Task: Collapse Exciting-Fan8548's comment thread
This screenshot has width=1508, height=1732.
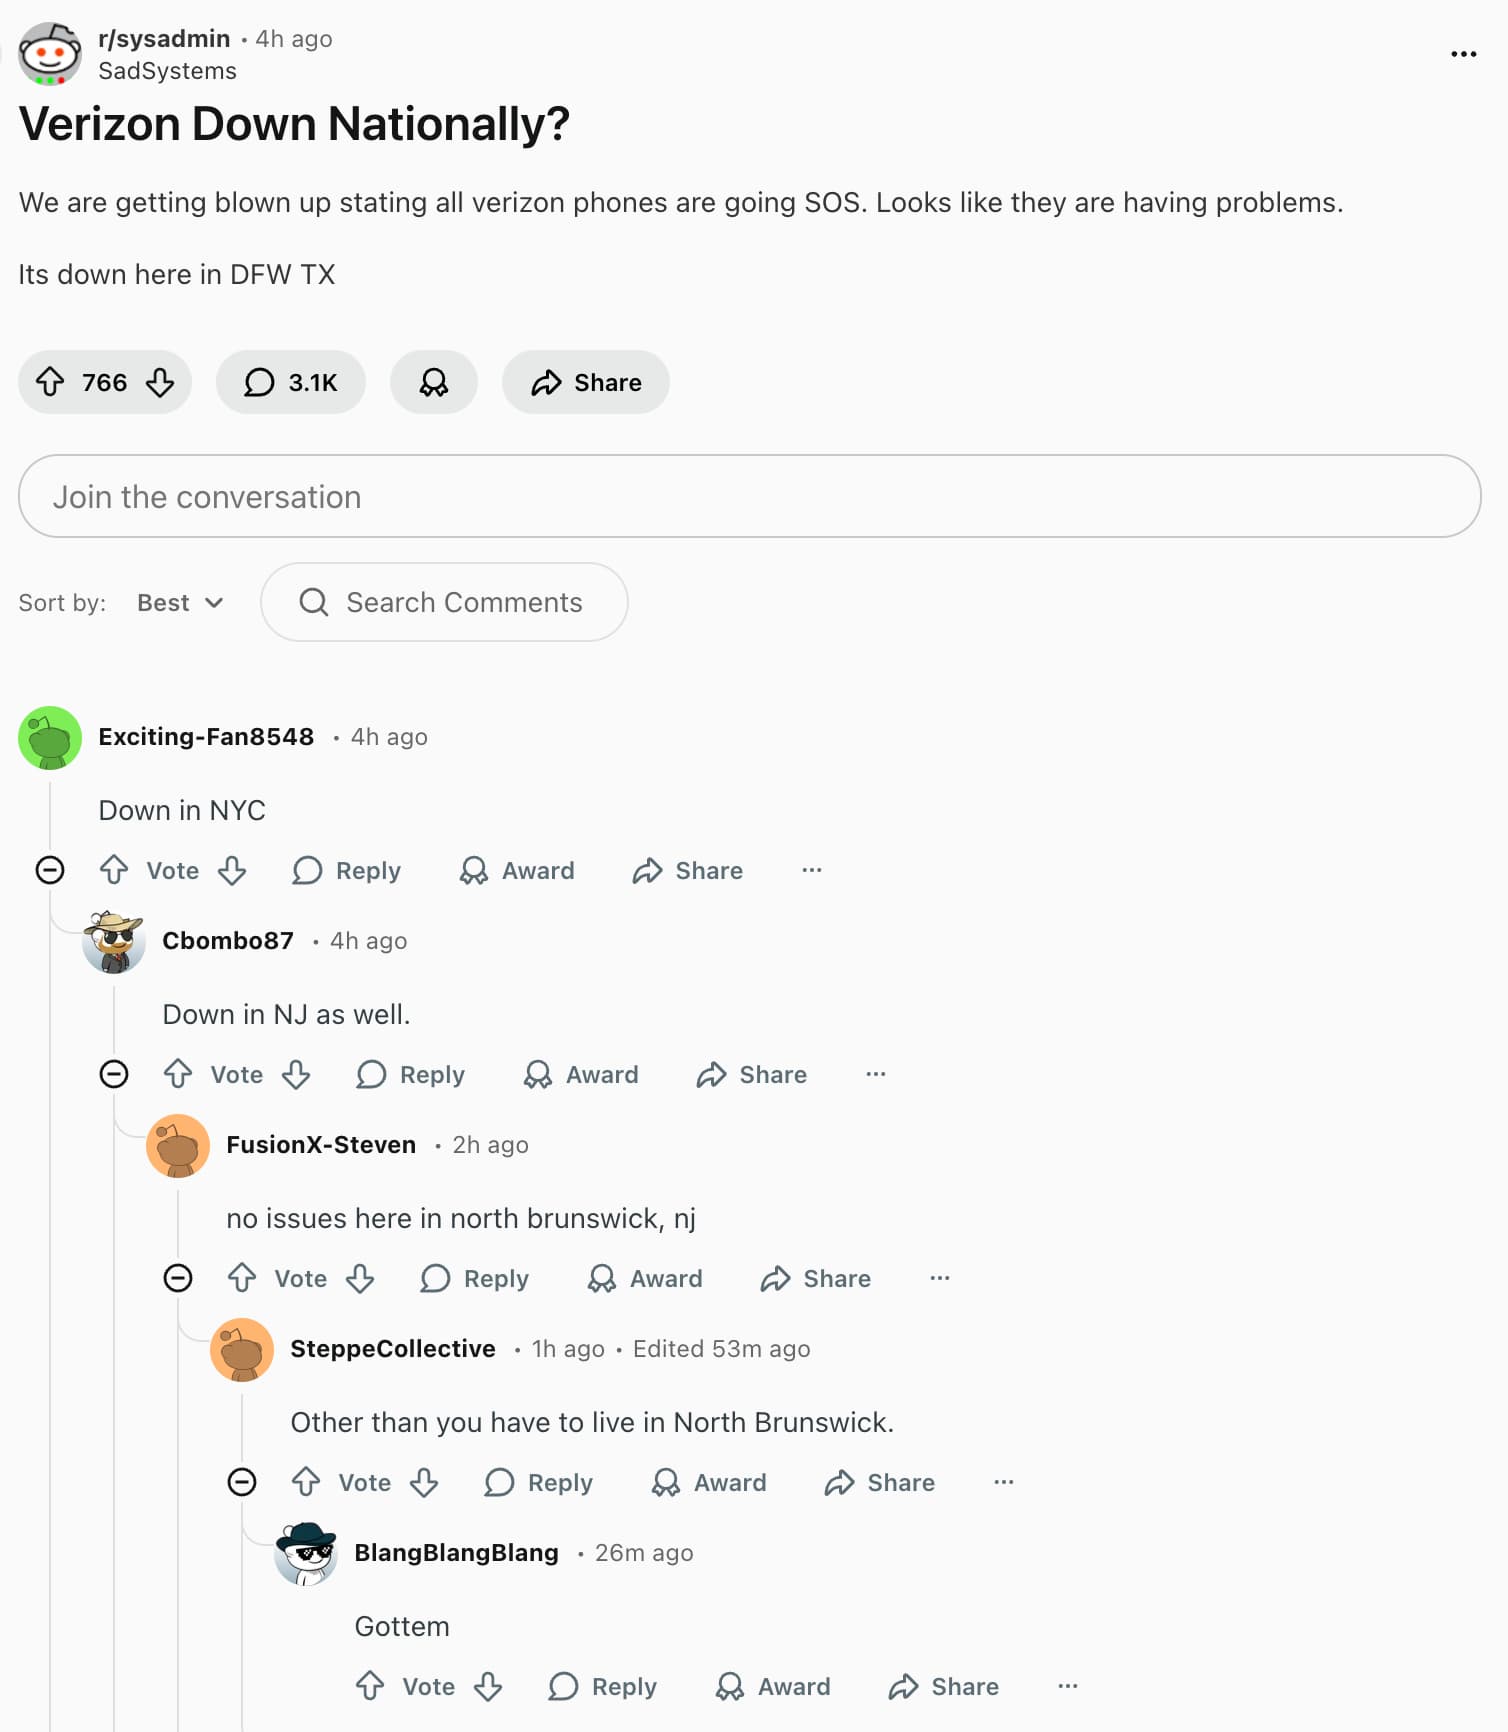Action: (50, 870)
